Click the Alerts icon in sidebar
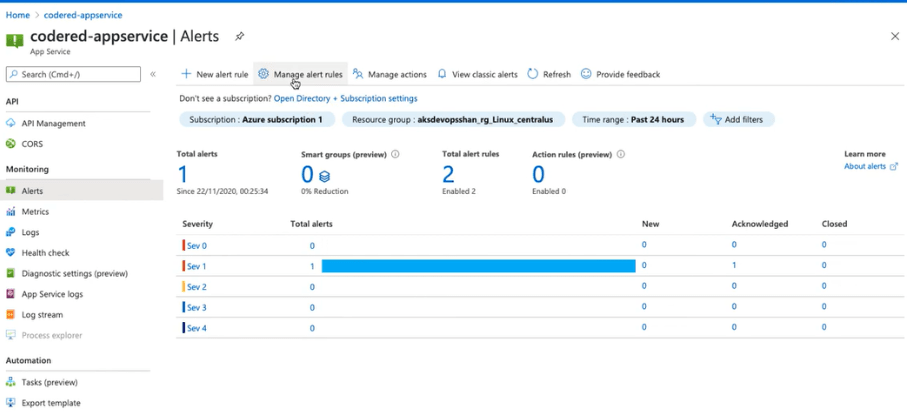Image resolution: width=907 pixels, height=412 pixels. click(10, 190)
